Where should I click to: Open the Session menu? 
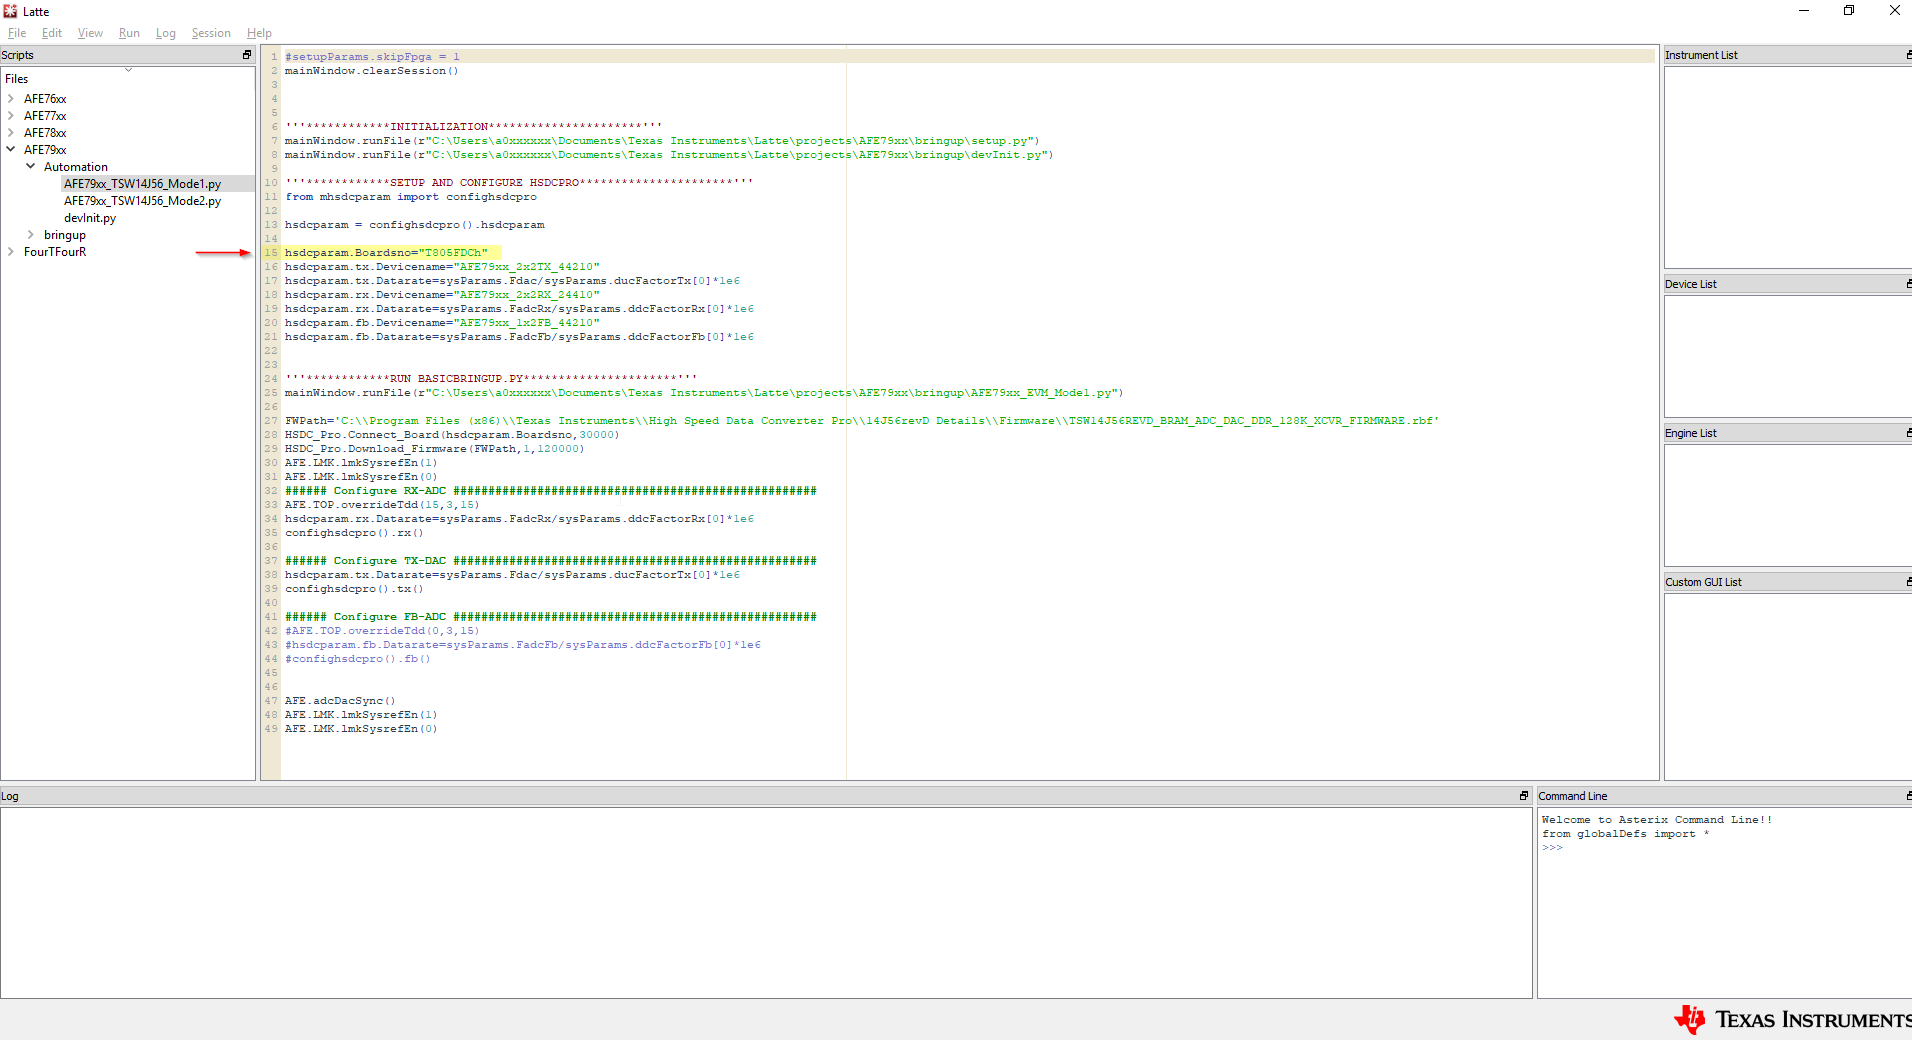[x=211, y=33]
